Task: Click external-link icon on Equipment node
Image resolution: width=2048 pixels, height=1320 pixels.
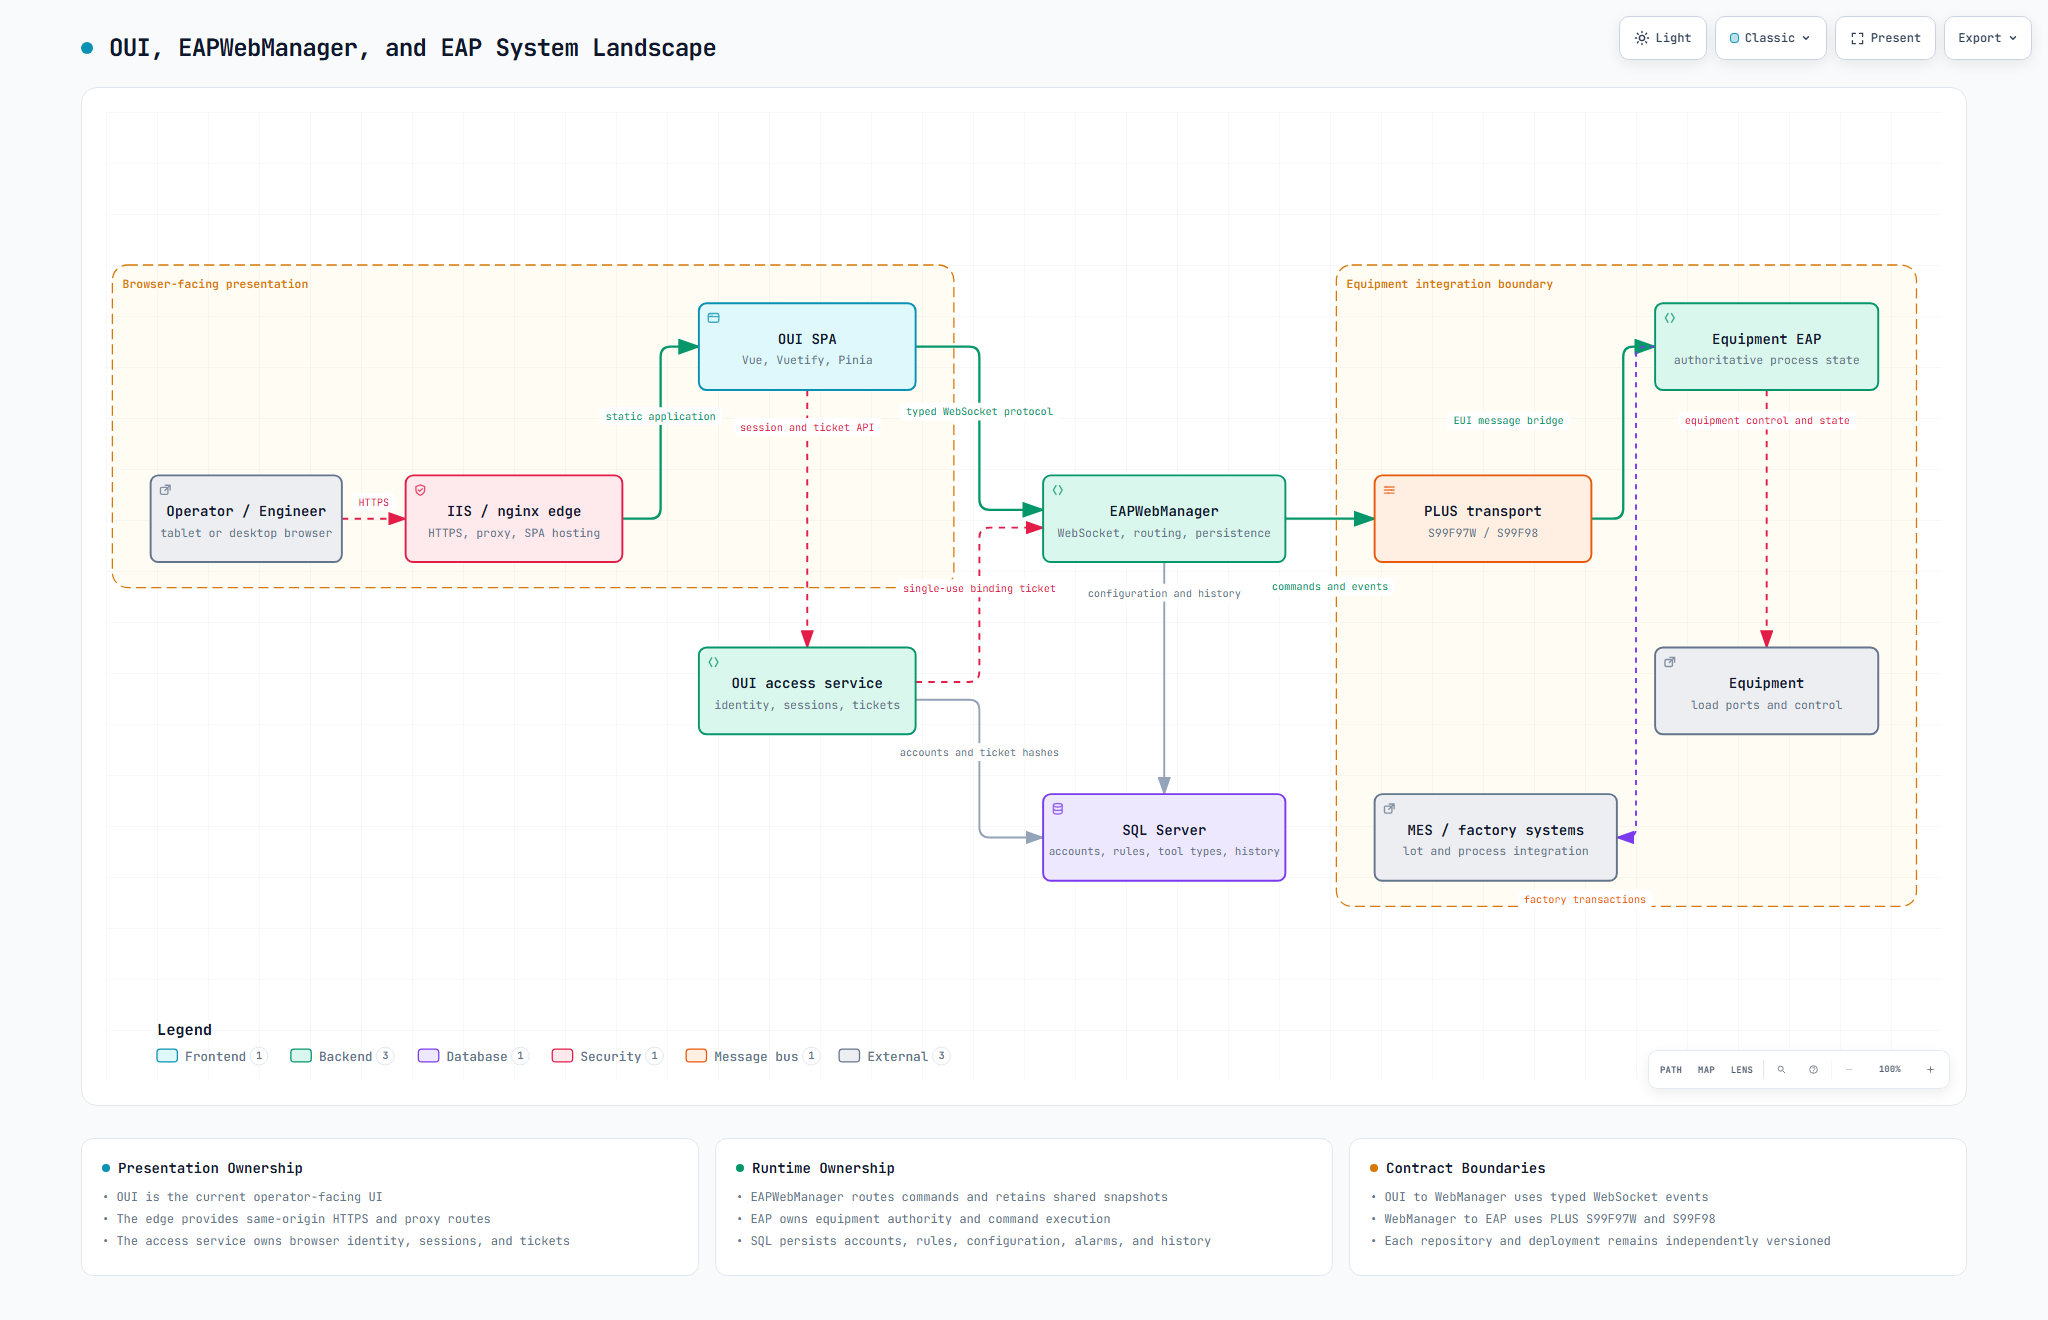Action: coord(1670,662)
